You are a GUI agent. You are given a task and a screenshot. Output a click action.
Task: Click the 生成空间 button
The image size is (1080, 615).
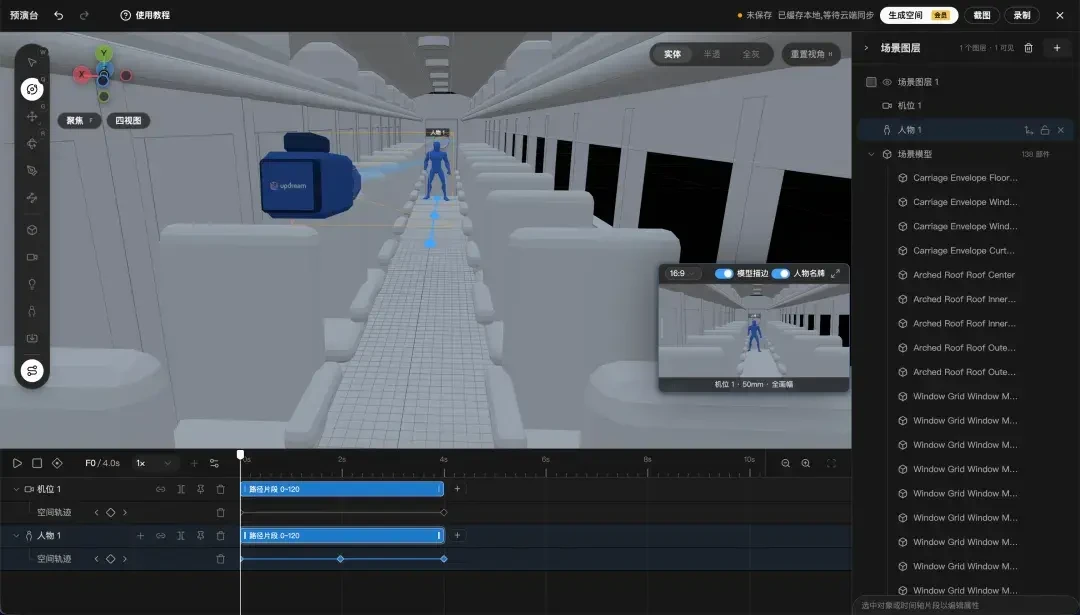919,15
